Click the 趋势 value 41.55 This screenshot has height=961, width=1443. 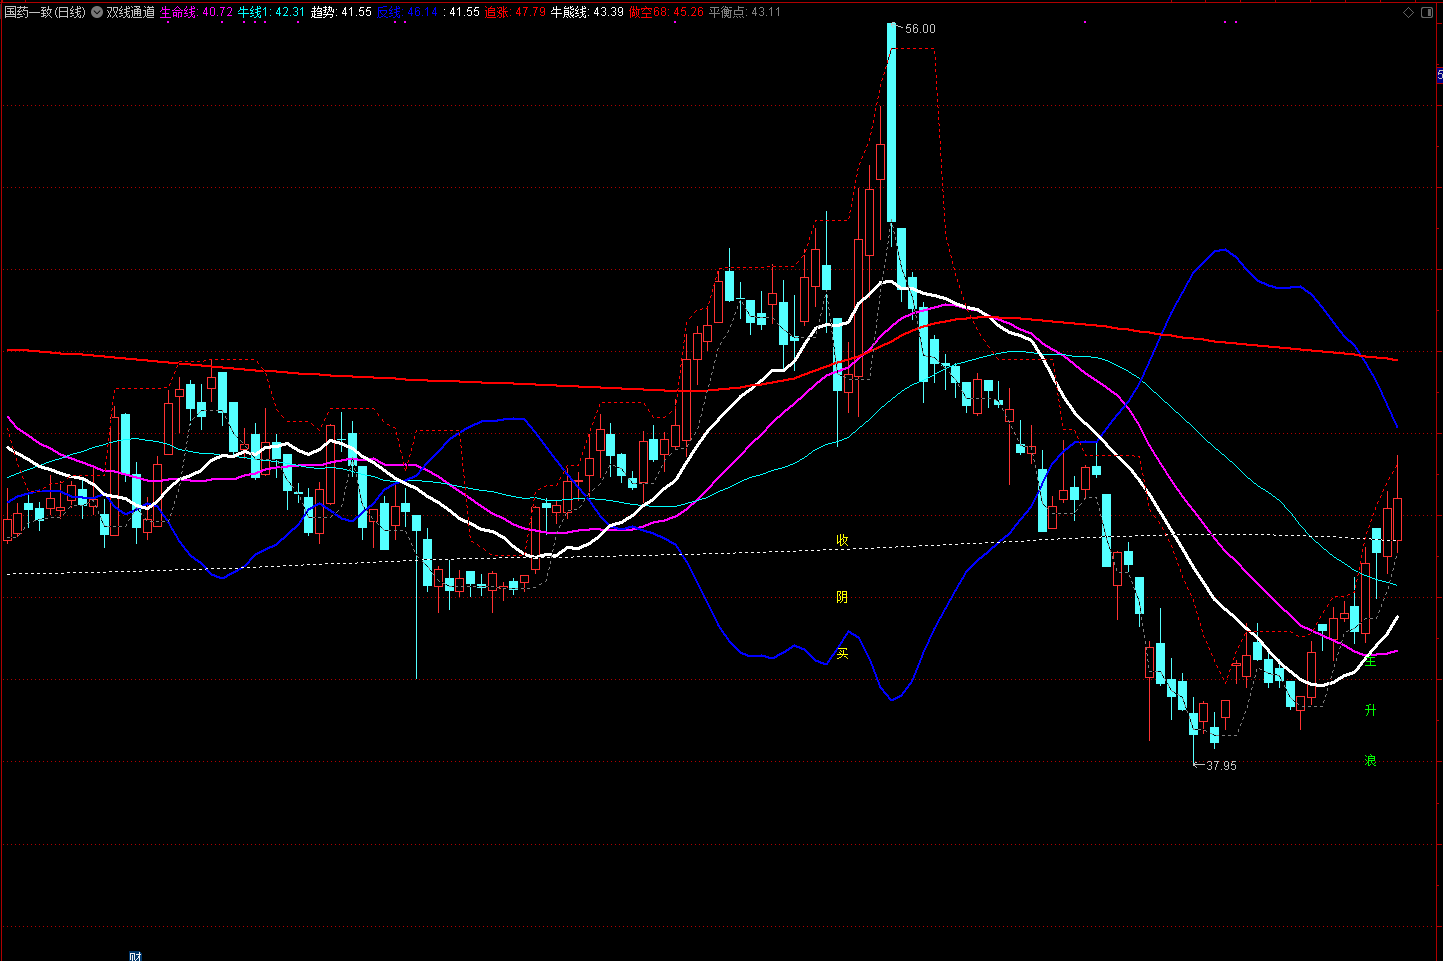[x=356, y=12]
